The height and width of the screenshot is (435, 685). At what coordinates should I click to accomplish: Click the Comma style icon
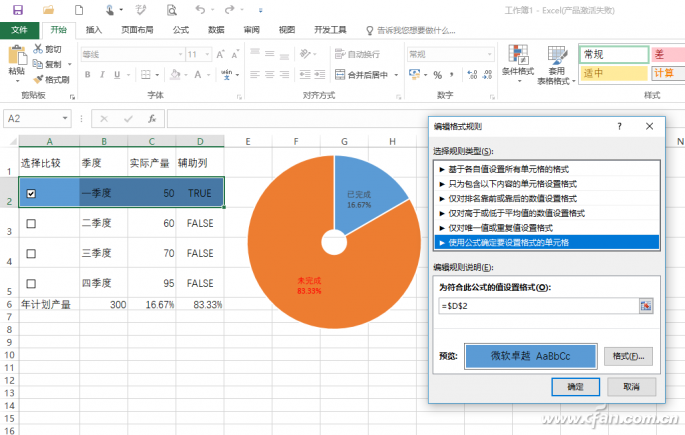[452, 75]
